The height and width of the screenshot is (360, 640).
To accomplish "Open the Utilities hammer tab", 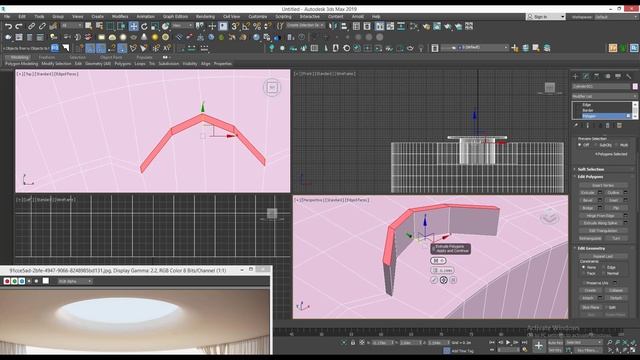I will (x=629, y=76).
